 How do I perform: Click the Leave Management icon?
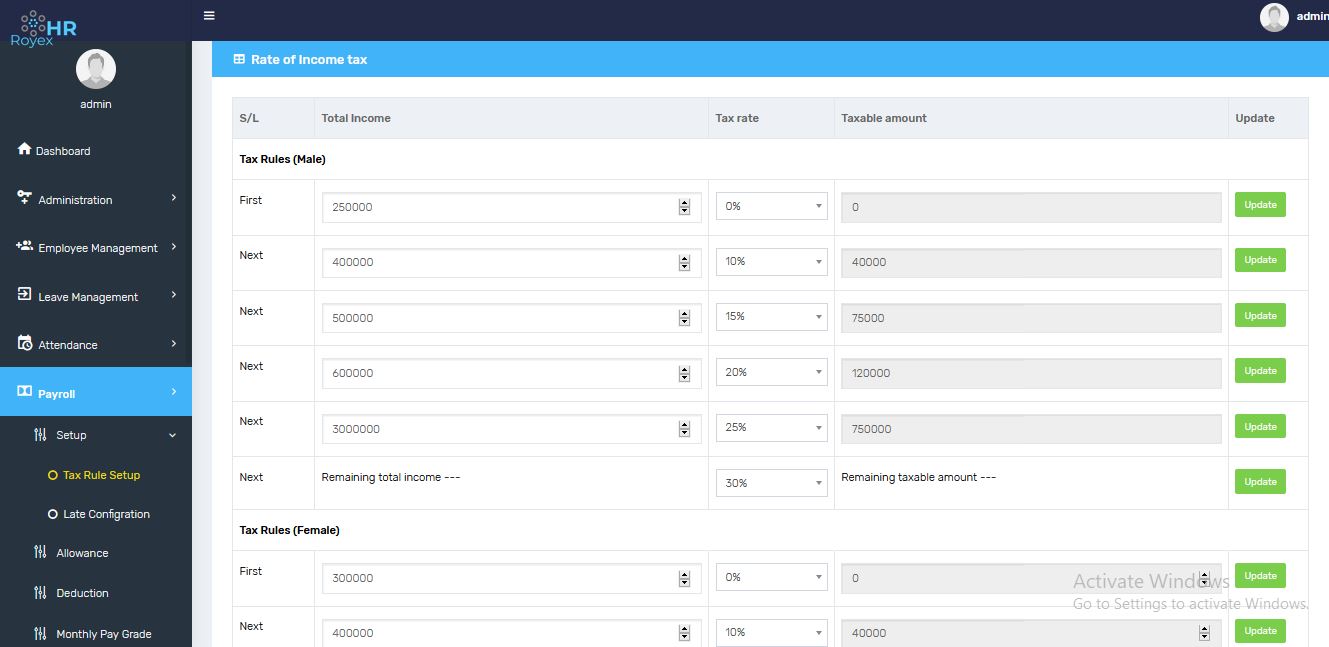click(x=25, y=295)
